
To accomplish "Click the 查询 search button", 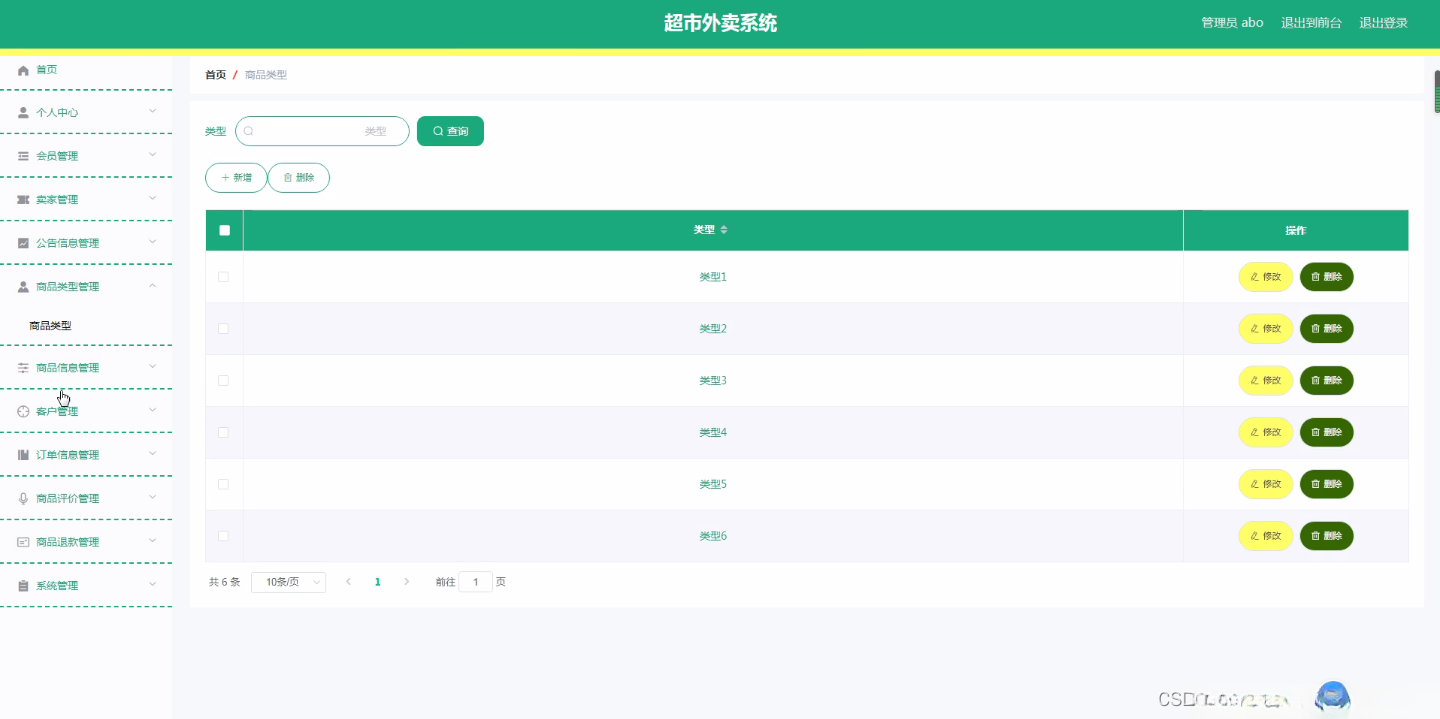I will [450, 131].
